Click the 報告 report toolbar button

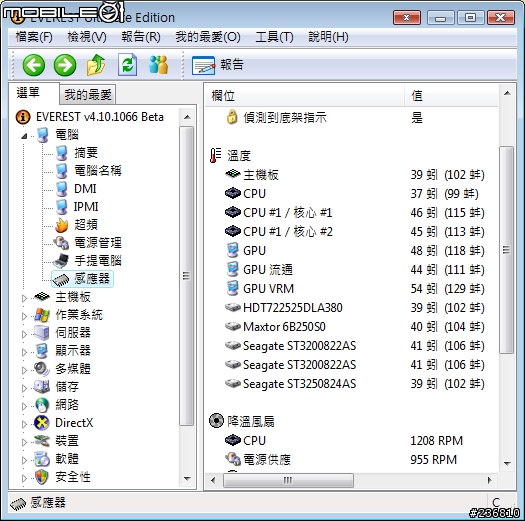coord(218,65)
